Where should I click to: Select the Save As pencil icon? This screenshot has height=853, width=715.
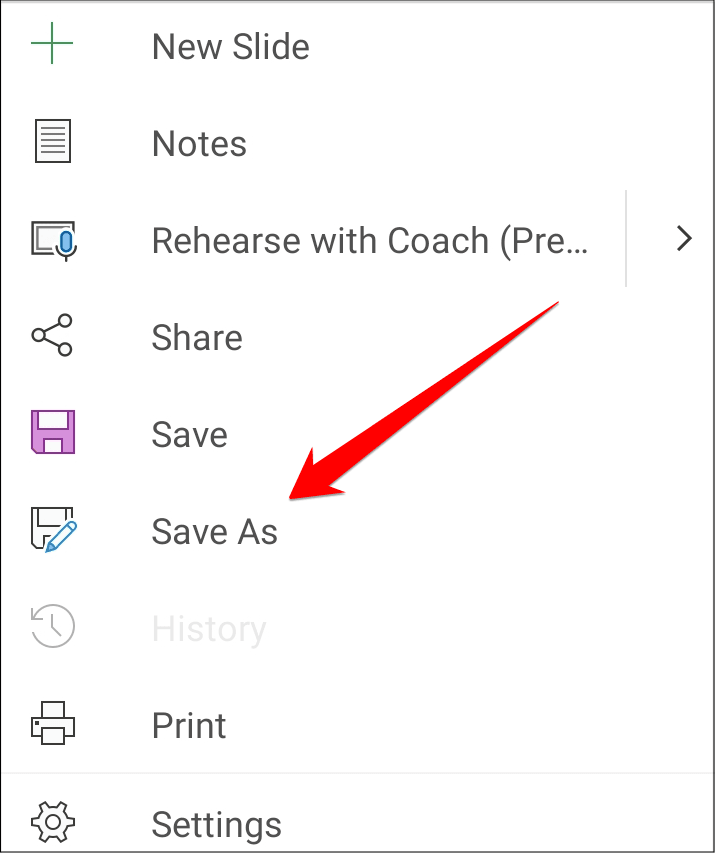click(x=52, y=530)
